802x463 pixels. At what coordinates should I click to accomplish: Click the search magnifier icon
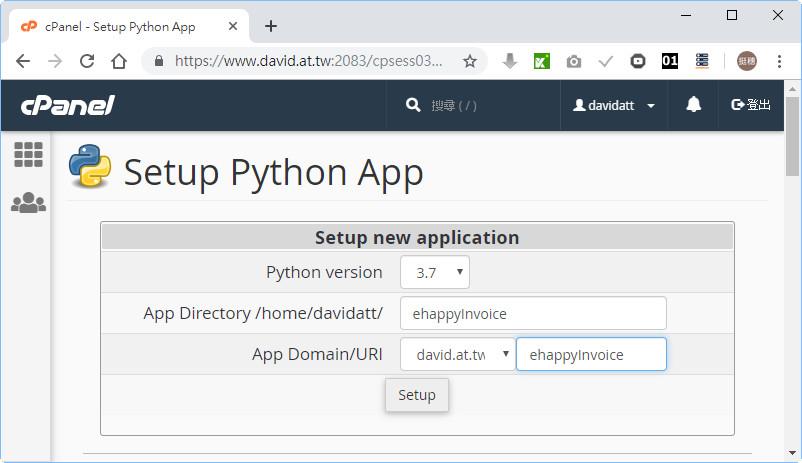[413, 105]
